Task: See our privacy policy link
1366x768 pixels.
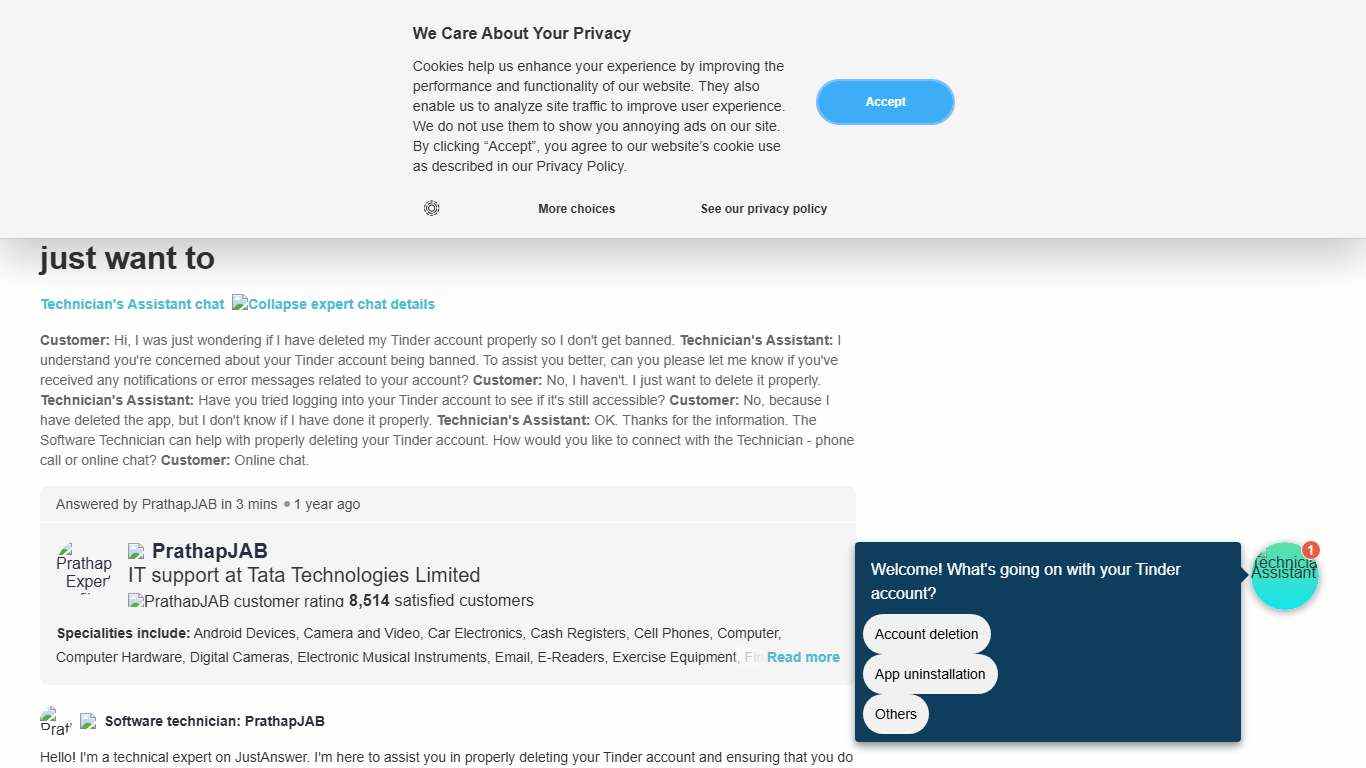Action: click(763, 209)
